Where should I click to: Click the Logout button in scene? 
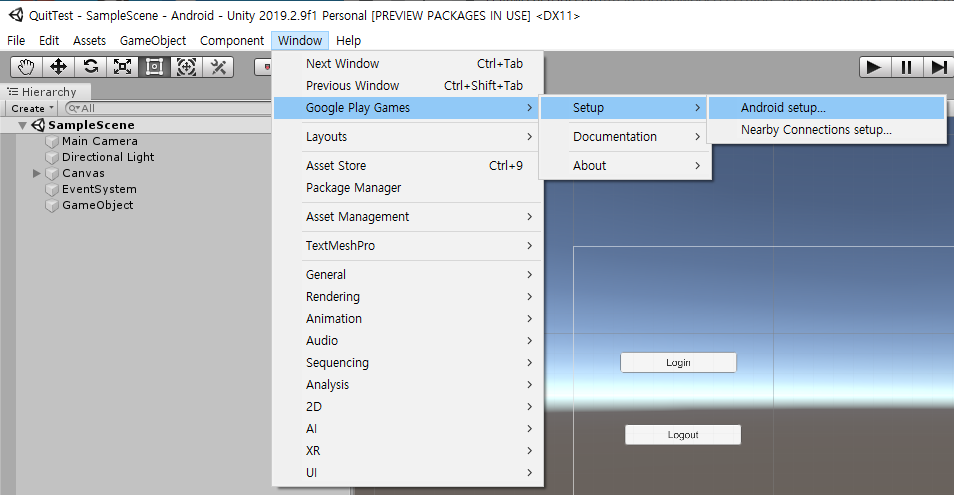coord(683,435)
